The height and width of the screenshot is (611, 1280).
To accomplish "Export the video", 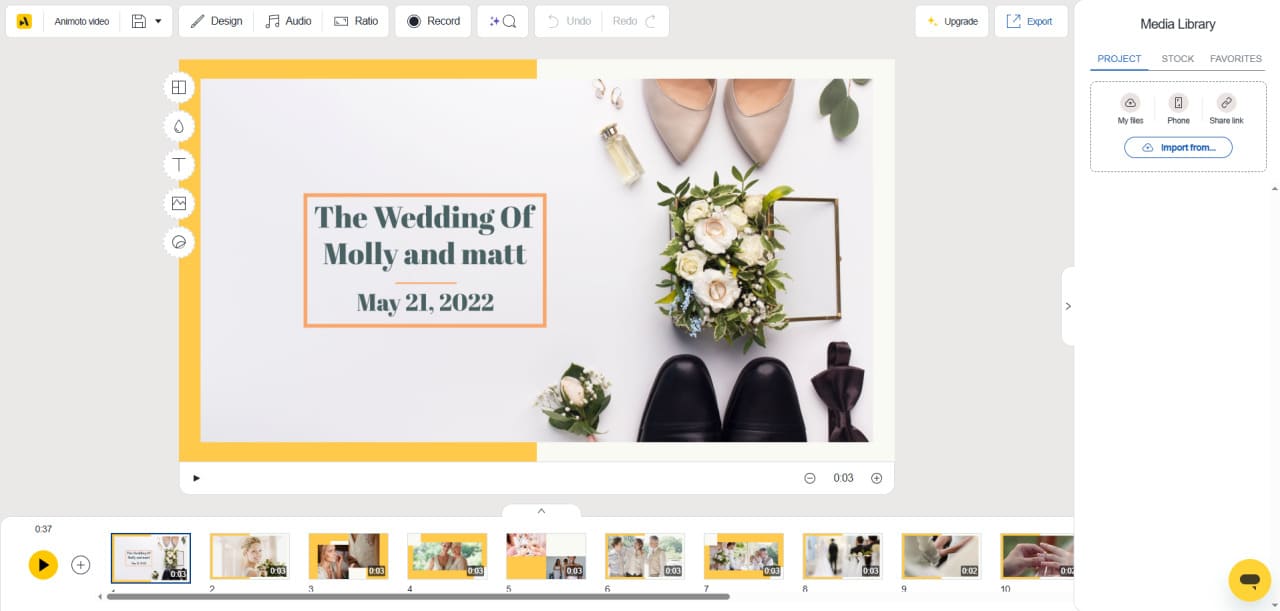I will (x=1031, y=20).
